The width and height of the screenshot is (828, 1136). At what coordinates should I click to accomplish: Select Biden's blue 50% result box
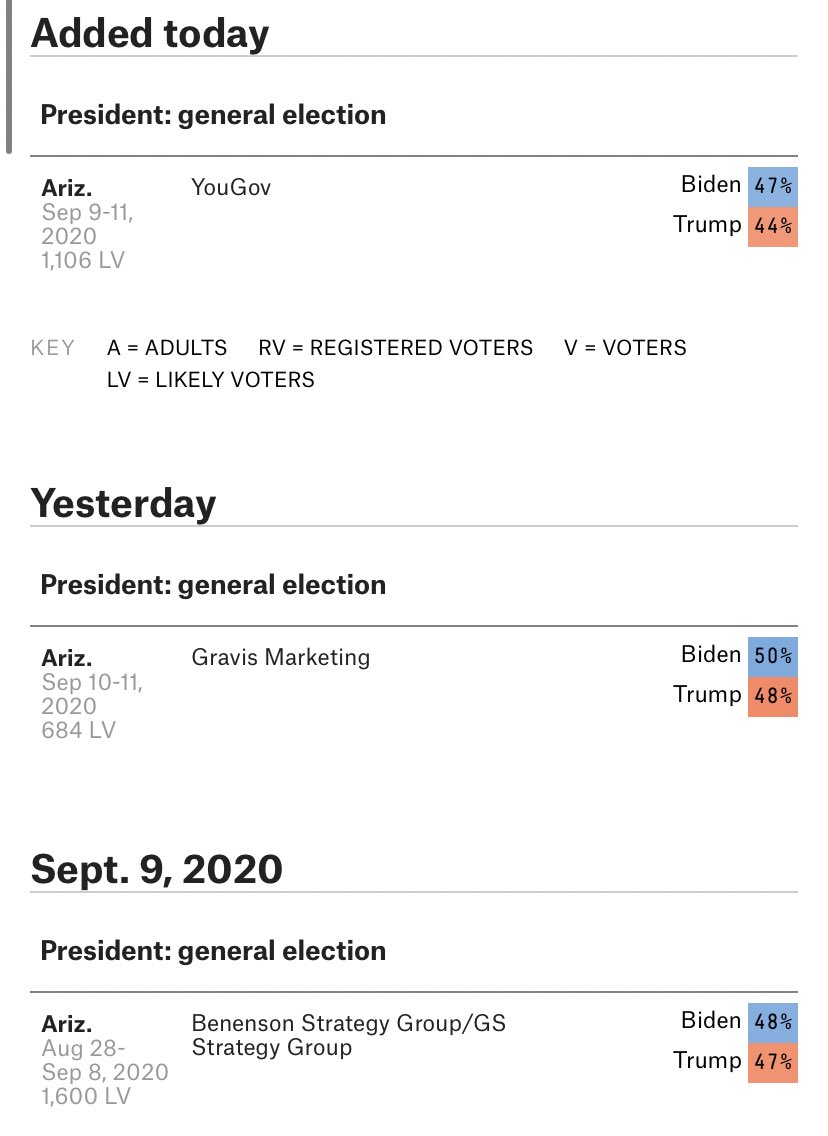[x=772, y=655]
